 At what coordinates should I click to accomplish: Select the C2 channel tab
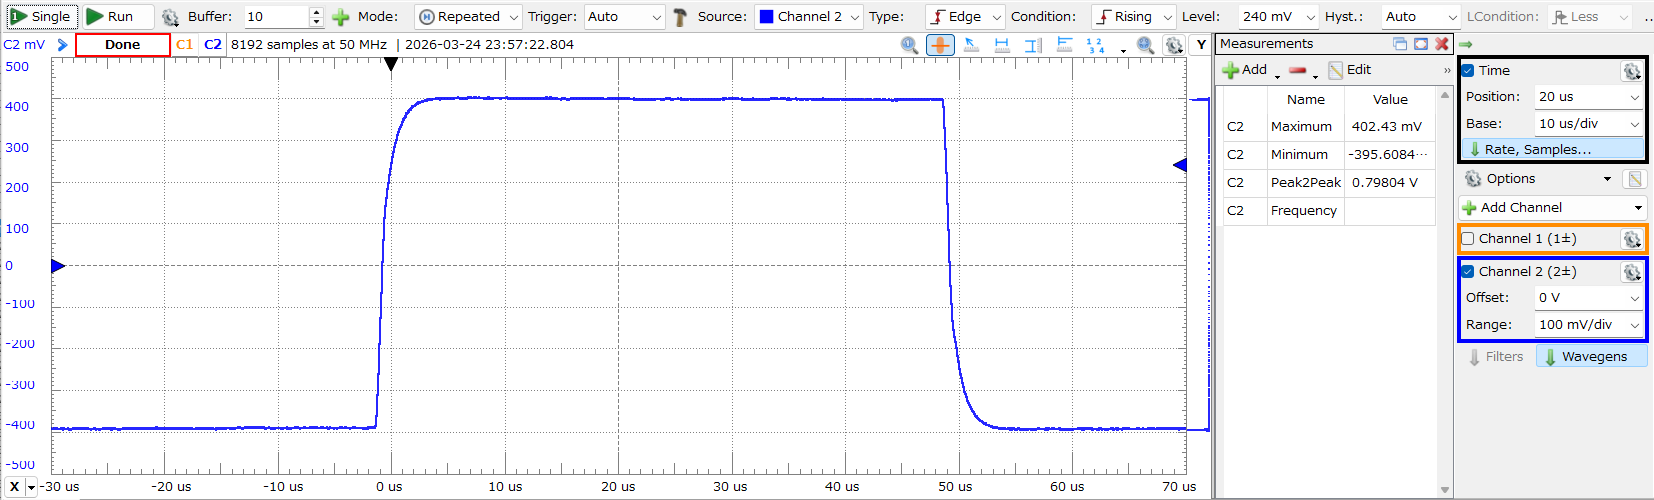[213, 45]
